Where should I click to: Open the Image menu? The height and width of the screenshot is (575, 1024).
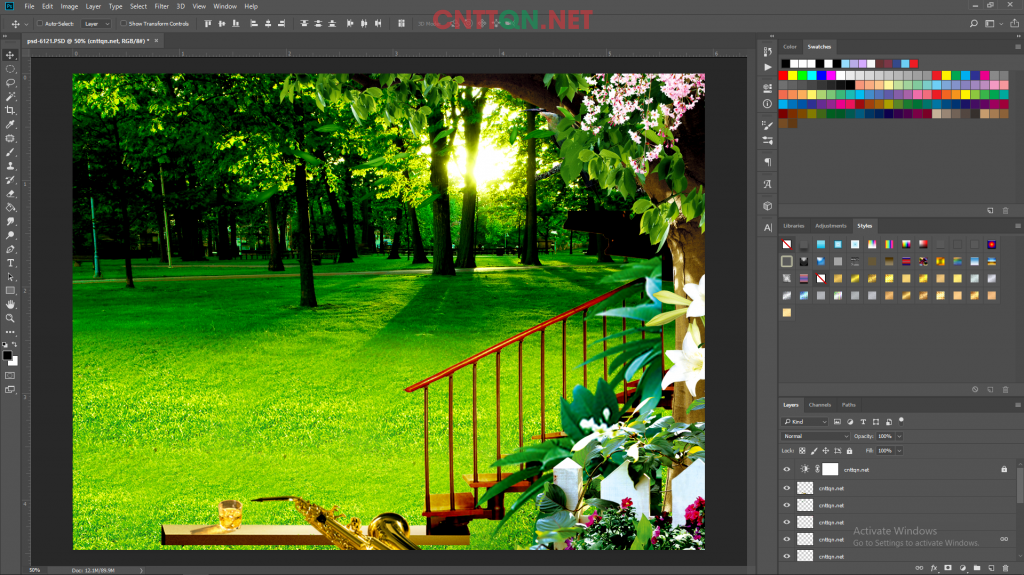[x=69, y=7]
